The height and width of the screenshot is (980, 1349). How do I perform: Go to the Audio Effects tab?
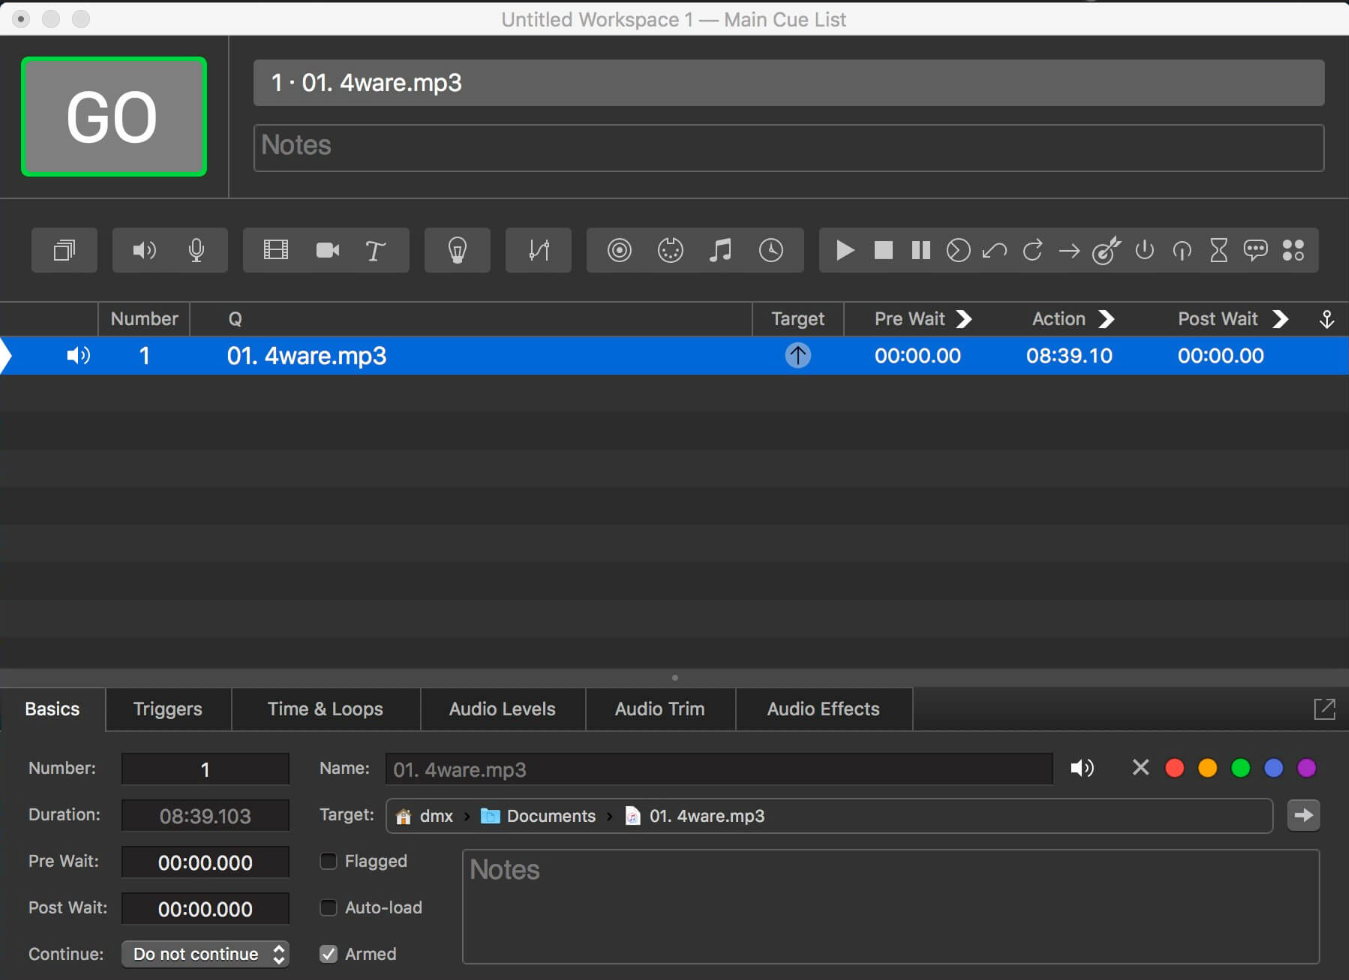pyautogui.click(x=823, y=709)
